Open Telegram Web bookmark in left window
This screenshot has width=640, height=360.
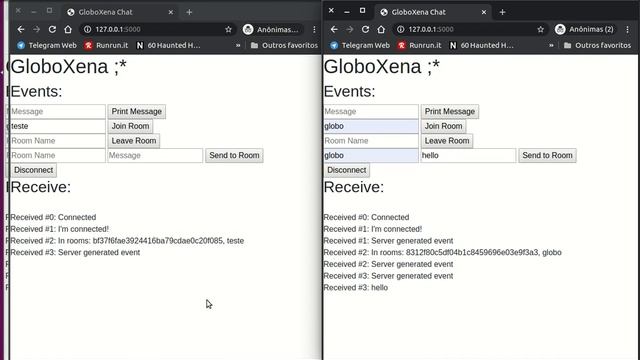pos(47,45)
